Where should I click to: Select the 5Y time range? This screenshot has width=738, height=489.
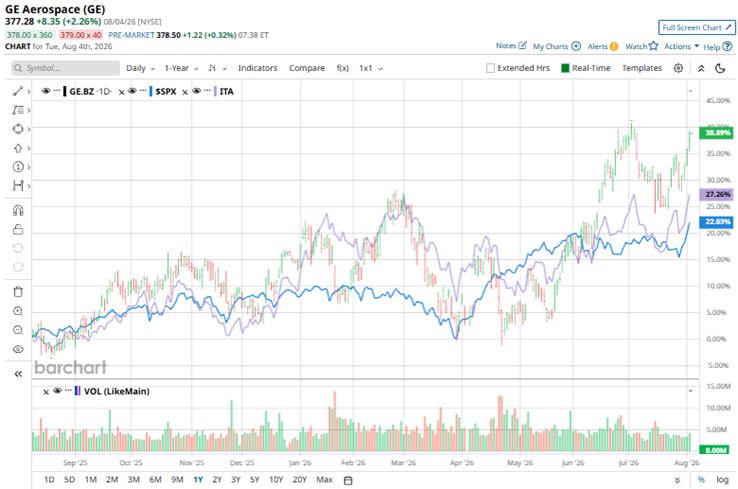(255, 480)
